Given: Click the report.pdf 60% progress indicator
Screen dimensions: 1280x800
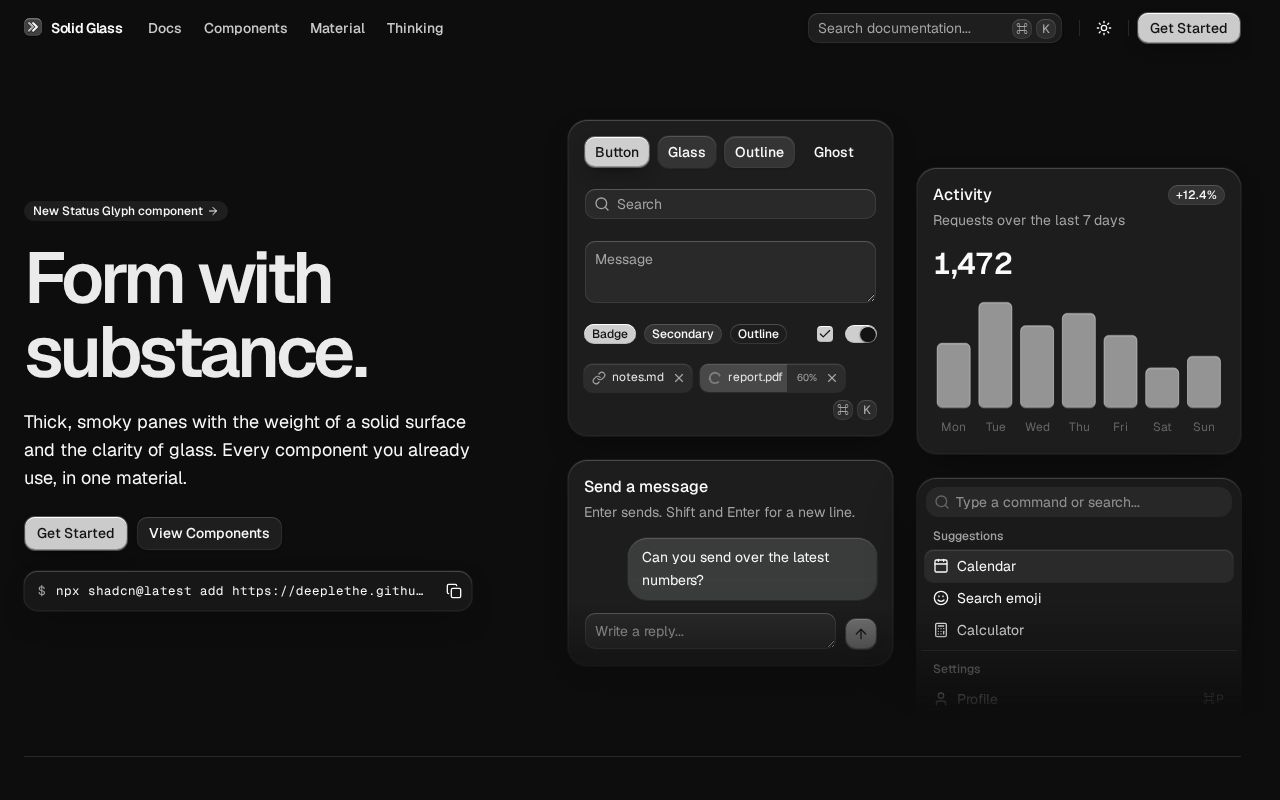Looking at the screenshot, I should tap(807, 378).
